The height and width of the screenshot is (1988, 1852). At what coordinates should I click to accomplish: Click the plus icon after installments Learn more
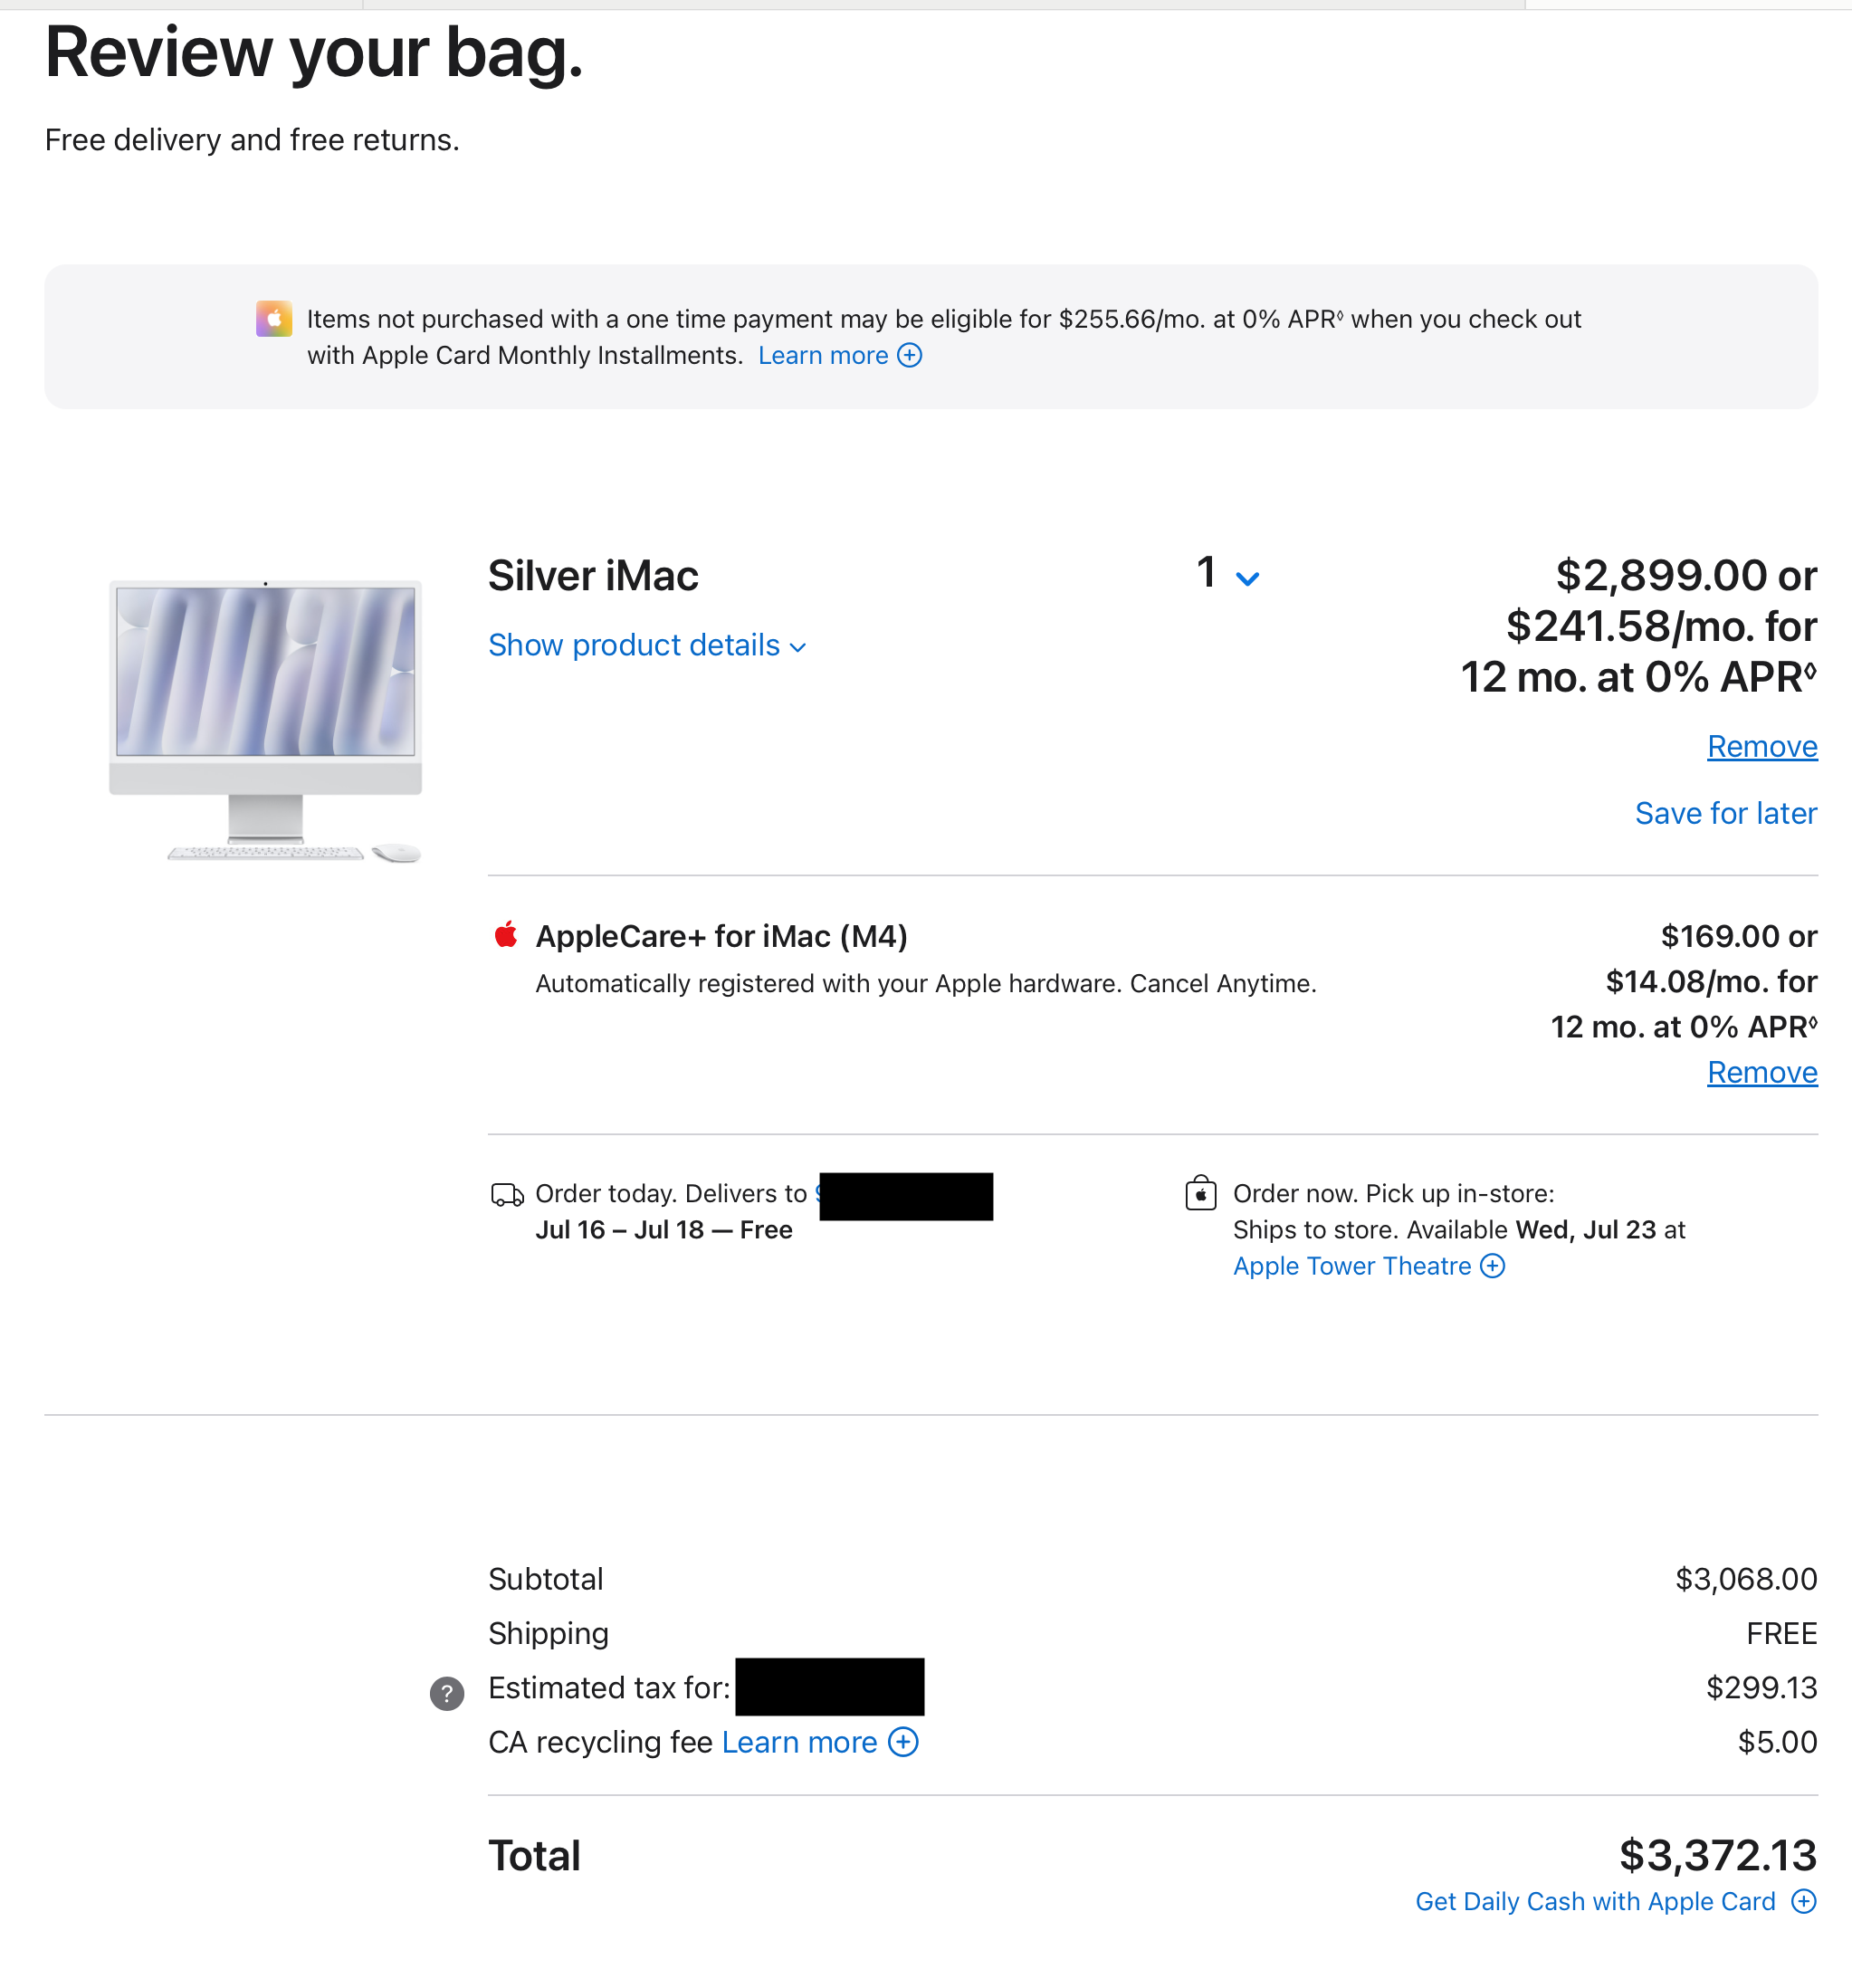pyautogui.click(x=909, y=356)
